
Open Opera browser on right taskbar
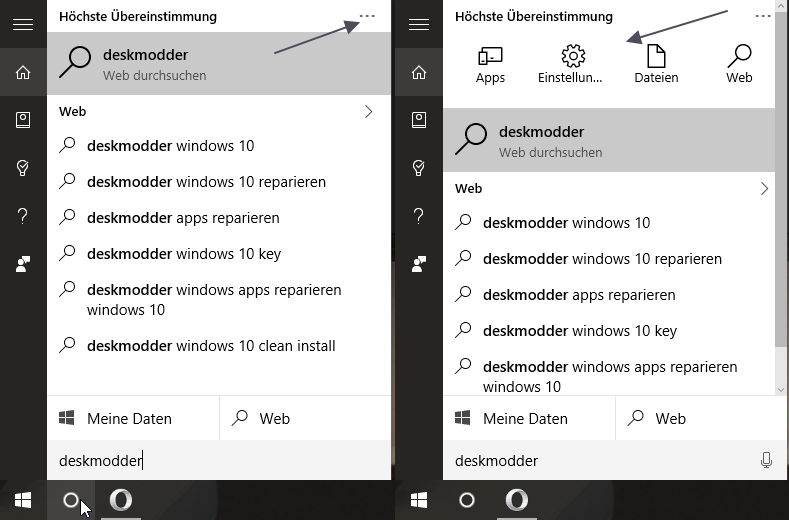(x=516, y=500)
